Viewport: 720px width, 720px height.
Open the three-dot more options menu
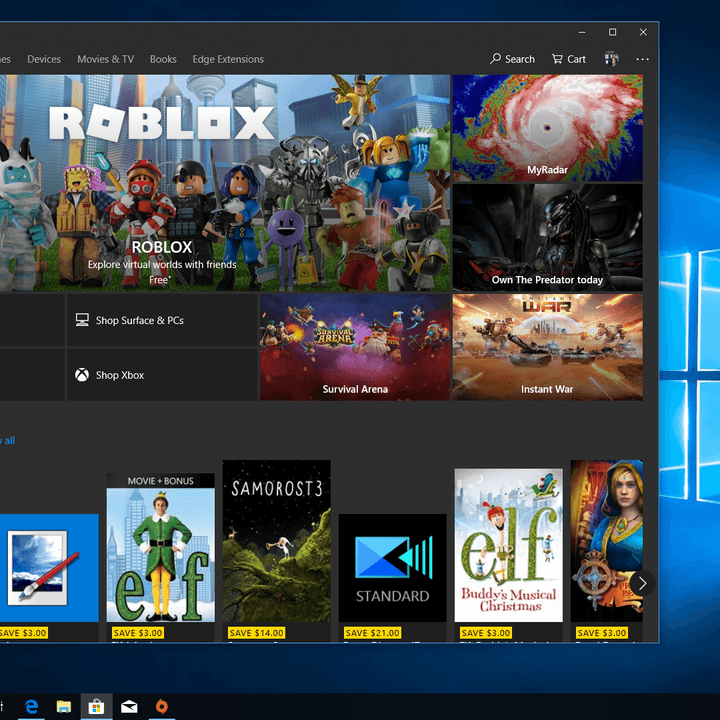coord(642,59)
